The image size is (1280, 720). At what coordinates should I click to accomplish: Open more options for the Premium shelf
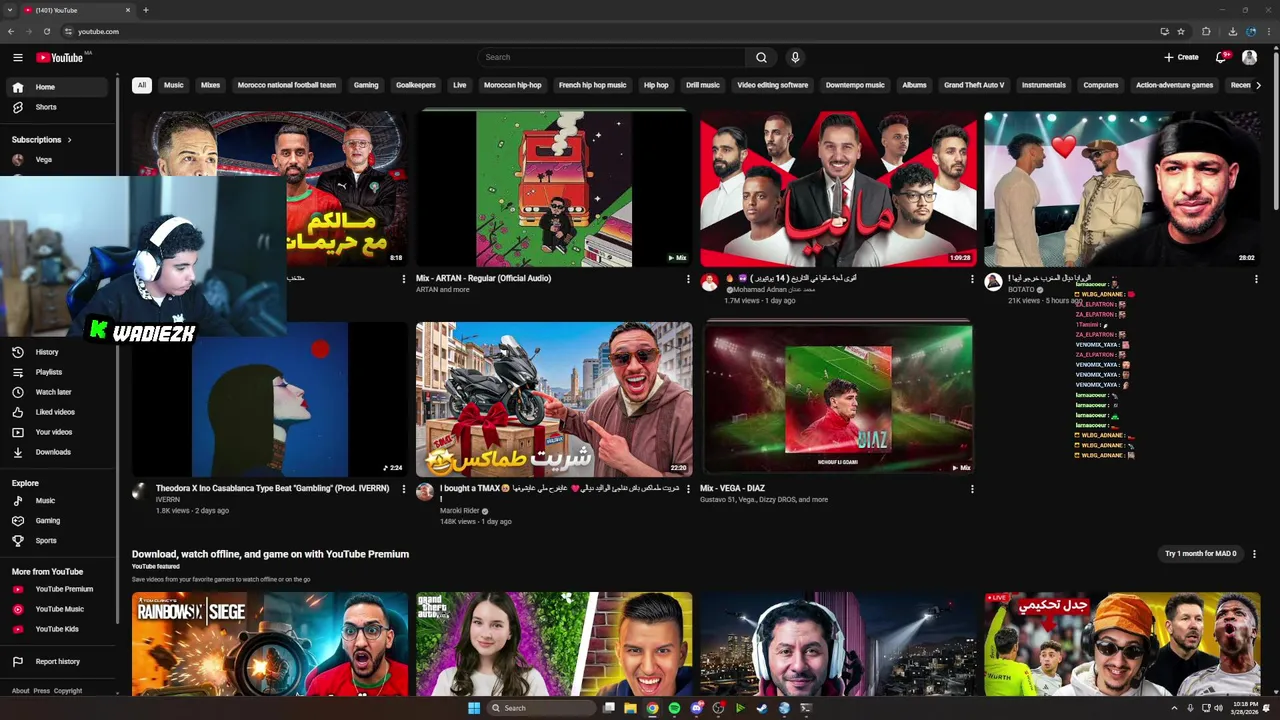coord(1254,554)
